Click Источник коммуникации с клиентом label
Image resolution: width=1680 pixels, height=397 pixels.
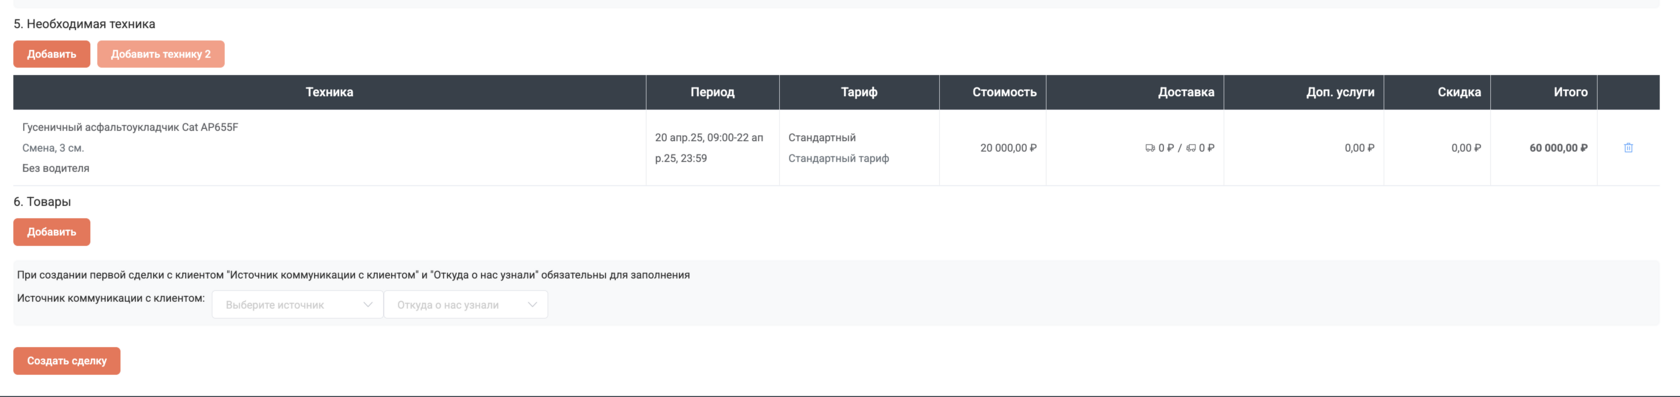click(111, 298)
